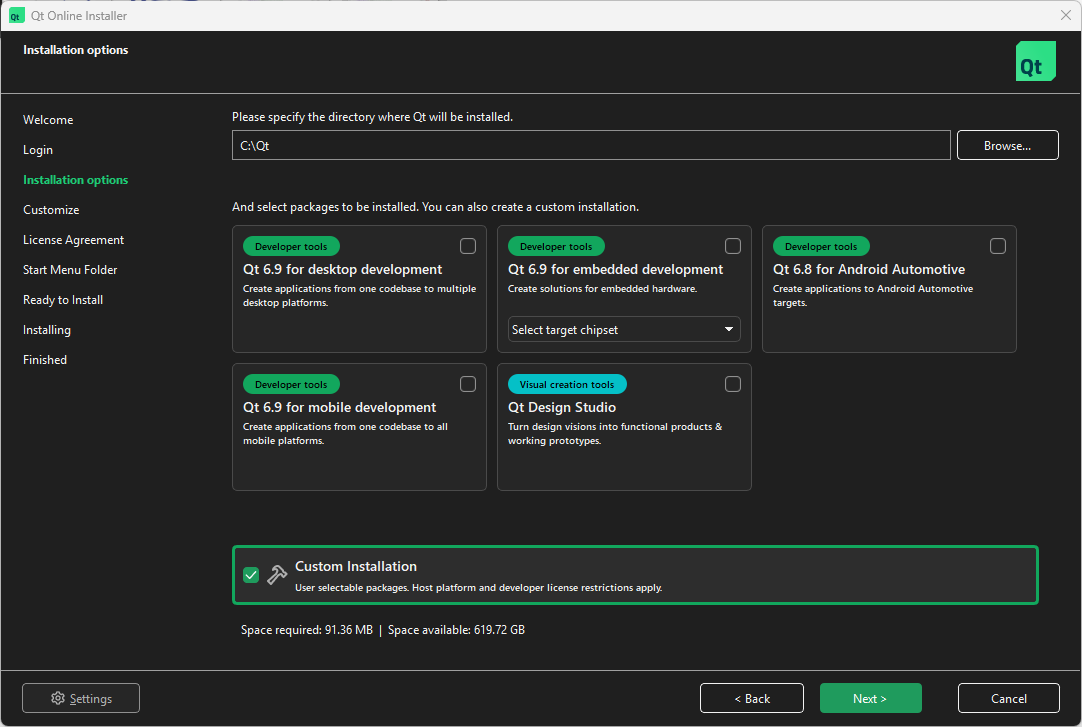Open the Select target chipset dropdown
This screenshot has height=727, width=1082.
click(624, 329)
